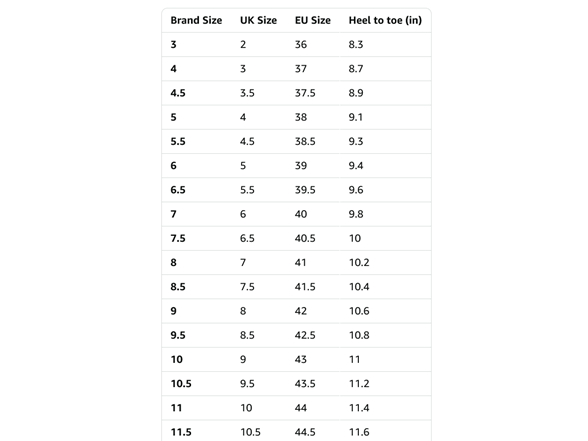
Task: Select UK size 8 value
Action: [243, 311]
